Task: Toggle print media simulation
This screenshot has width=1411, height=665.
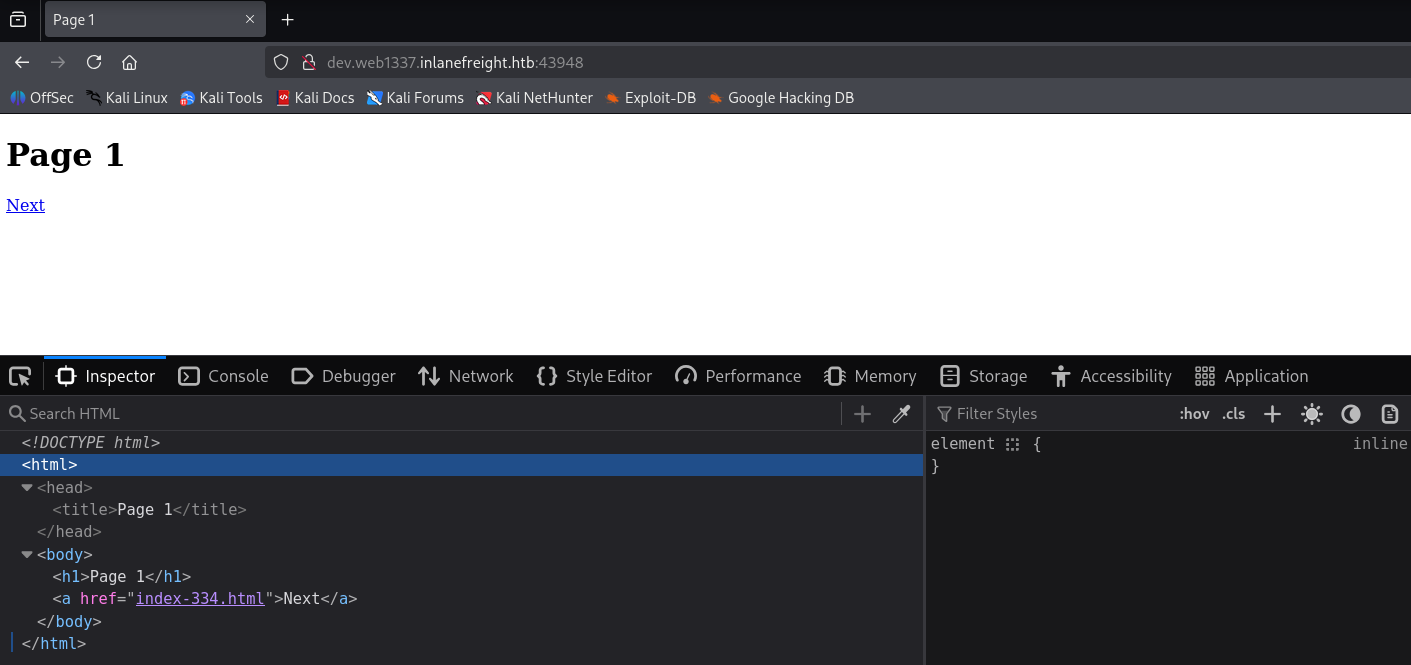Action: pos(1389,414)
